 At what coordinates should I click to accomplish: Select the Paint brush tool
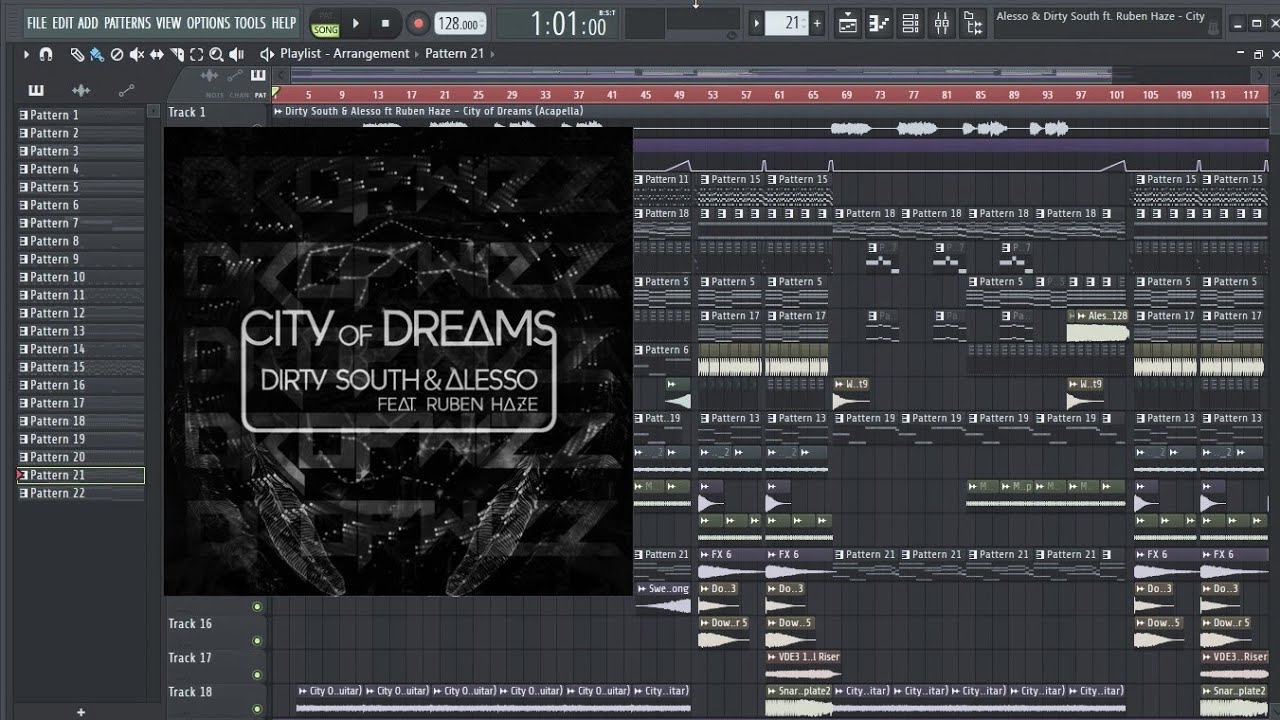coord(96,54)
